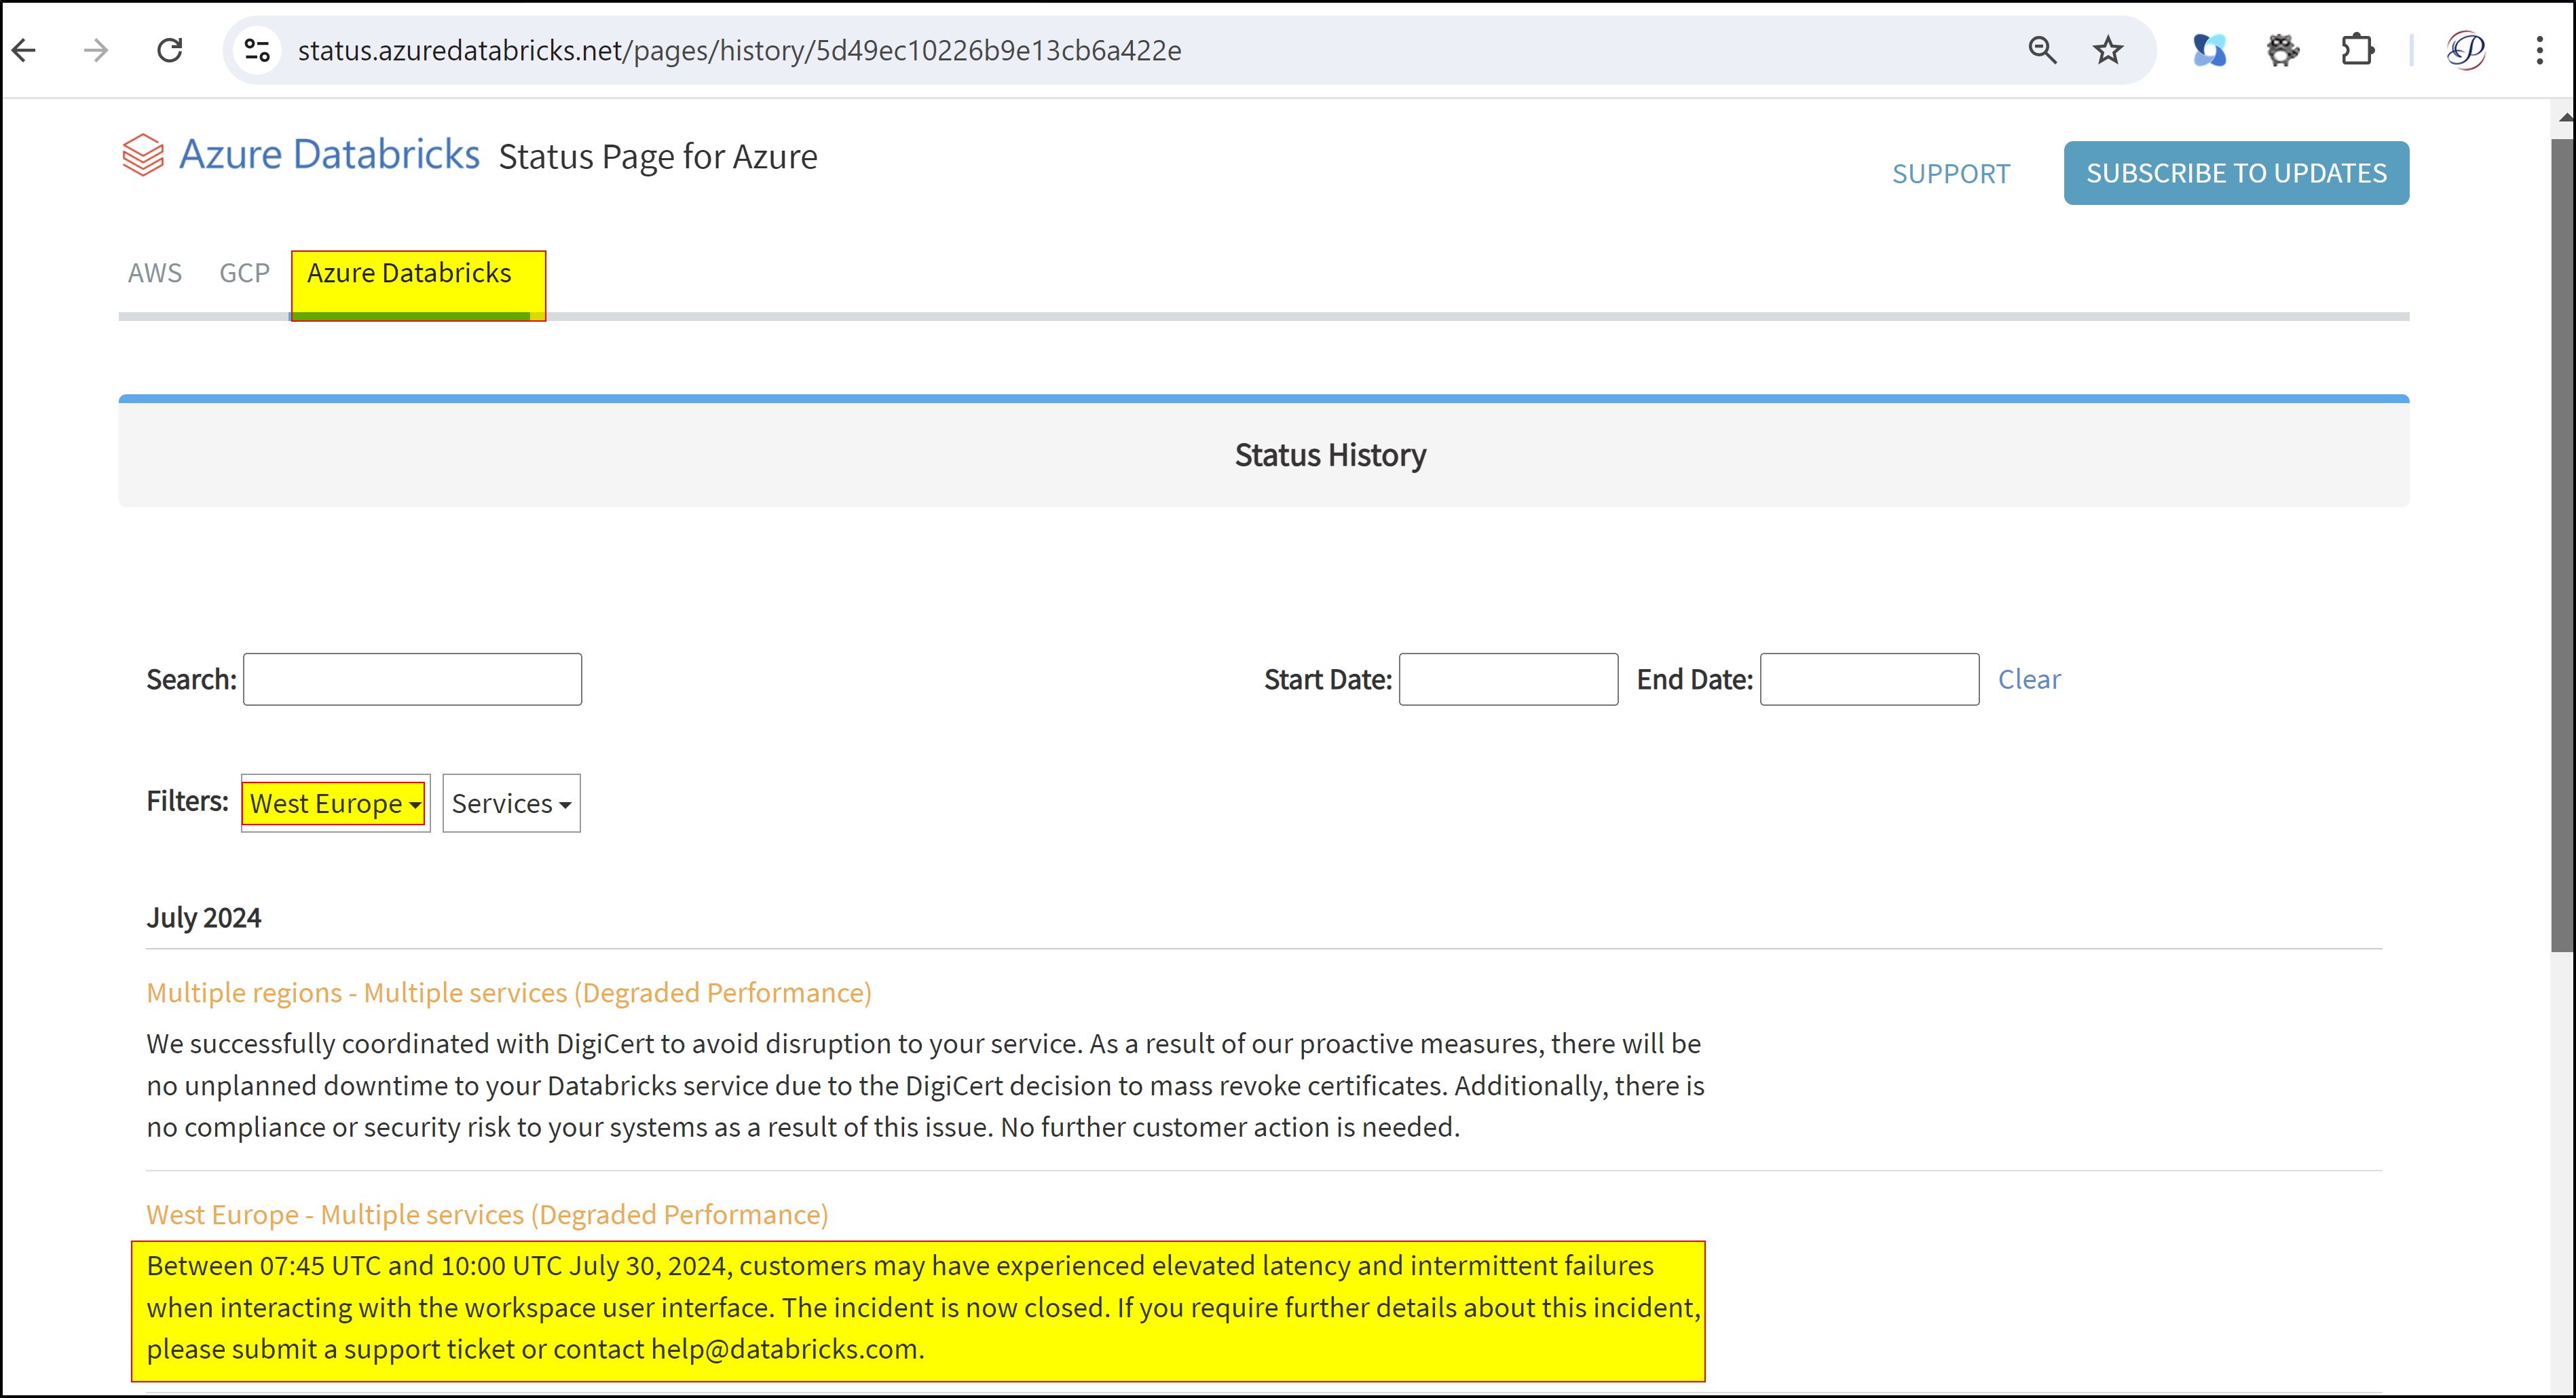Viewport: 2576px width, 1398px height.
Task: Clear the date filters
Action: (x=2029, y=679)
